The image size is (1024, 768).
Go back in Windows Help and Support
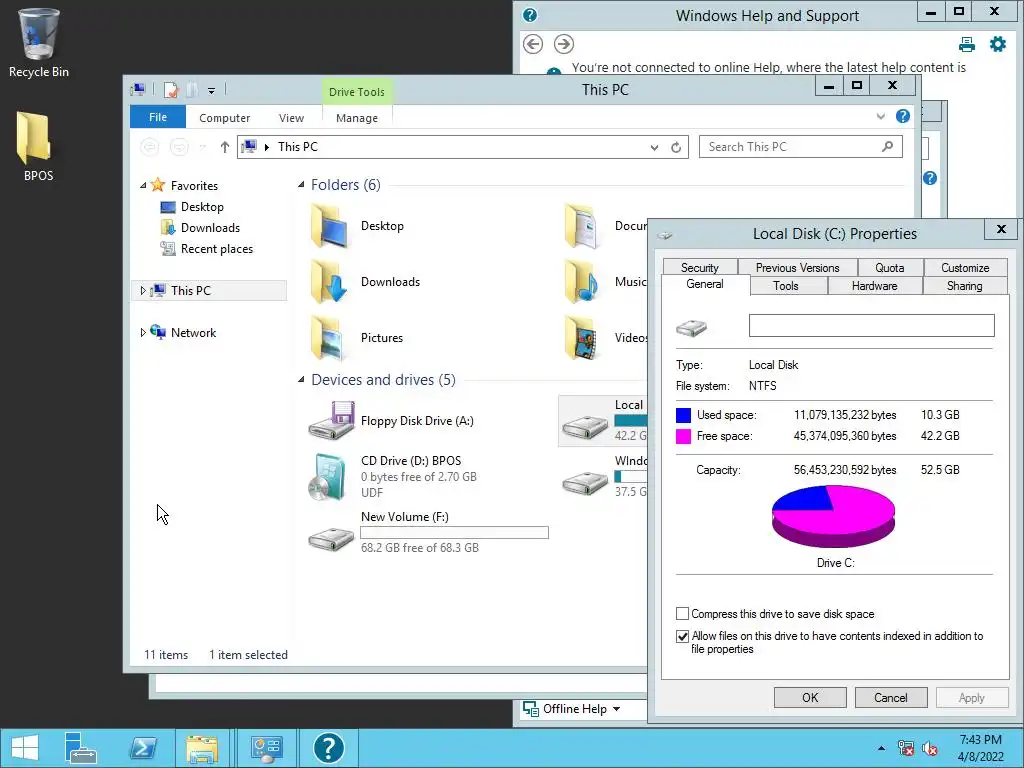(x=533, y=44)
